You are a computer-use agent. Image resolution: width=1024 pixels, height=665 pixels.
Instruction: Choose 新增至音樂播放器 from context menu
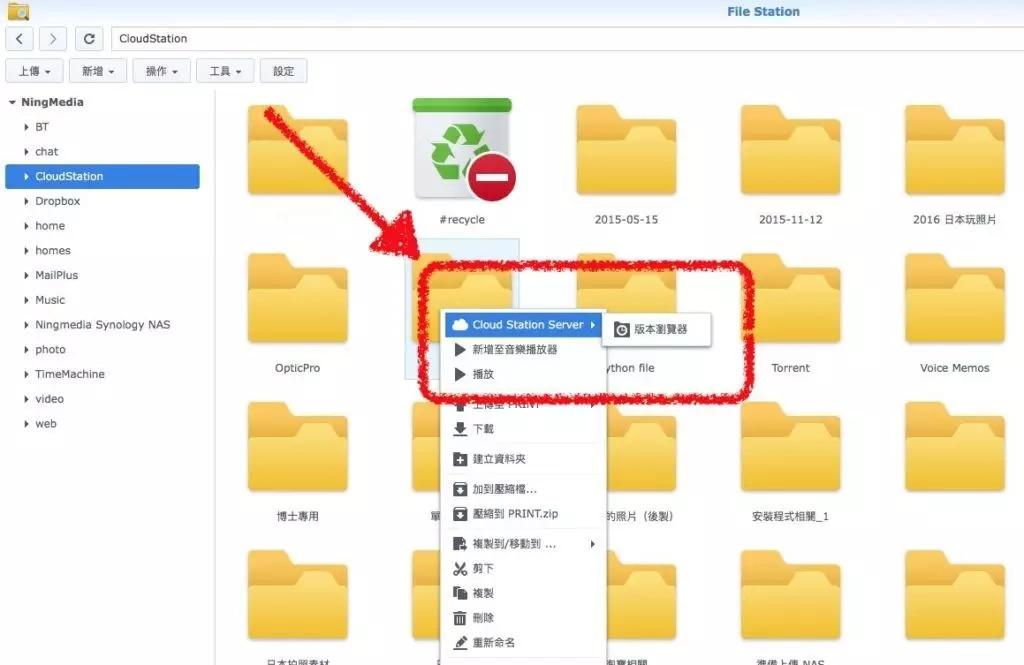(515, 350)
